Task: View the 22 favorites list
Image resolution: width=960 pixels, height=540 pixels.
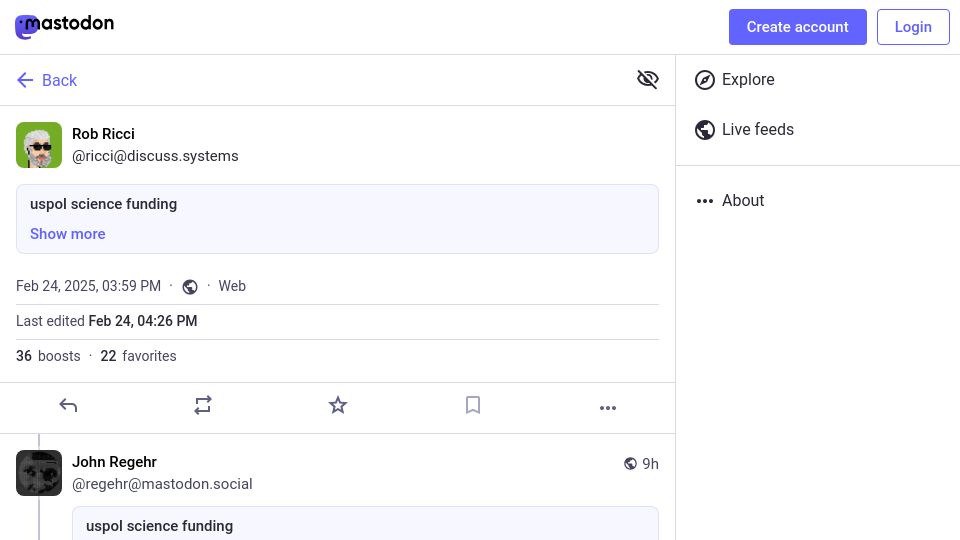Action: tap(138, 356)
